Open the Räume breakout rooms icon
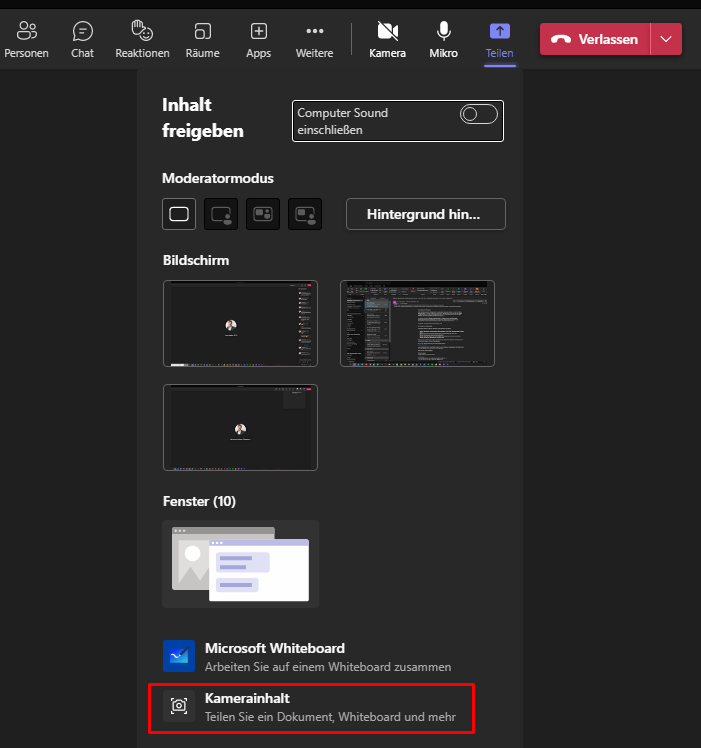The width and height of the screenshot is (701, 748). coord(202,39)
